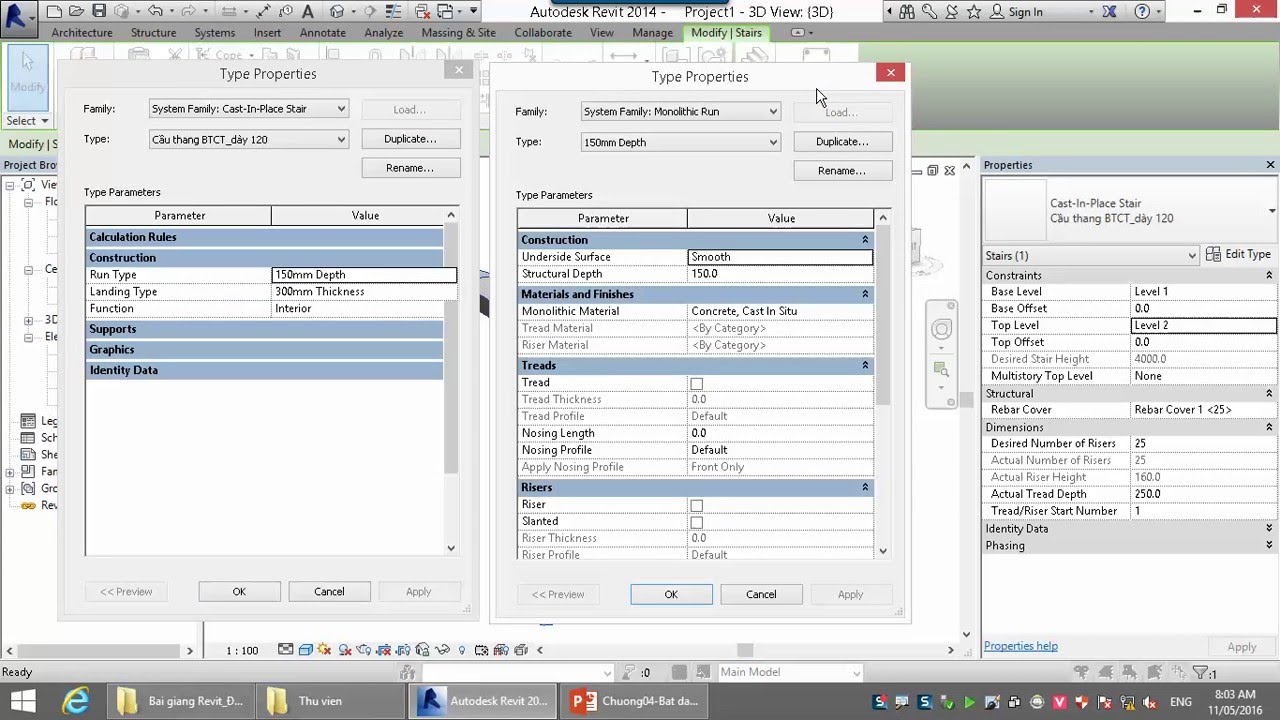Viewport: 1280px width, 720px height.
Task: Collapse the Dimensions section in Properties
Action: (x=1269, y=427)
